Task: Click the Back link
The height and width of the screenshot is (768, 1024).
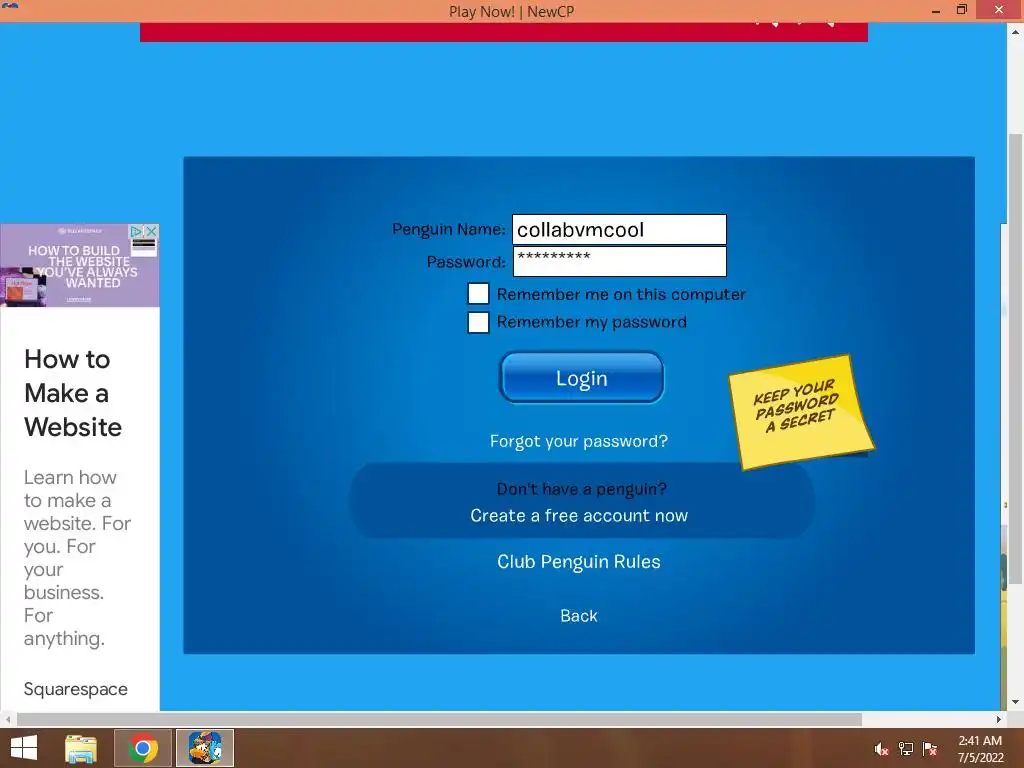Action: click(x=579, y=616)
